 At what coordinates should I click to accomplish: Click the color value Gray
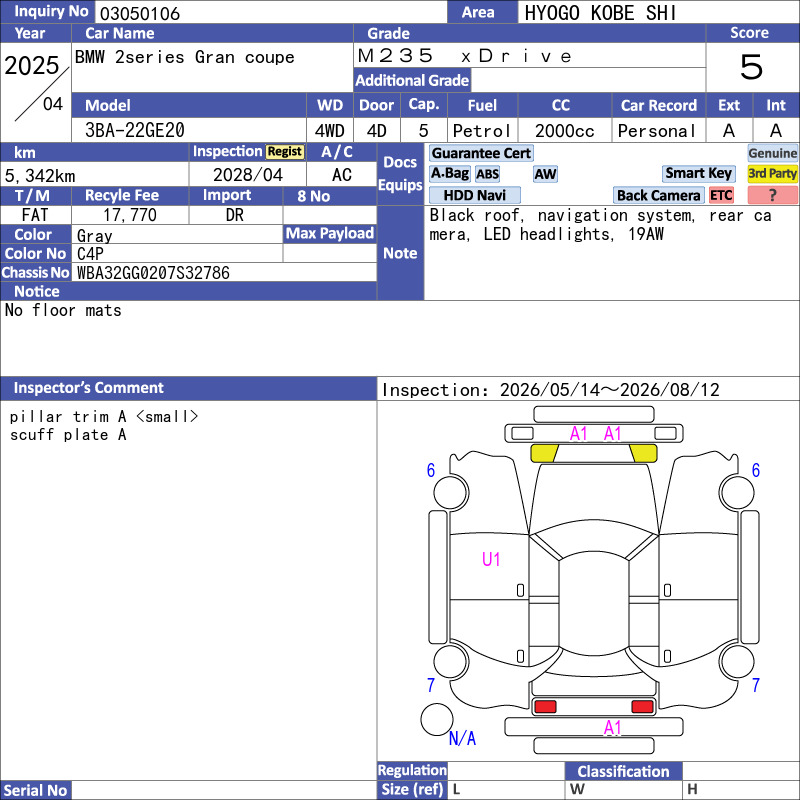94,236
